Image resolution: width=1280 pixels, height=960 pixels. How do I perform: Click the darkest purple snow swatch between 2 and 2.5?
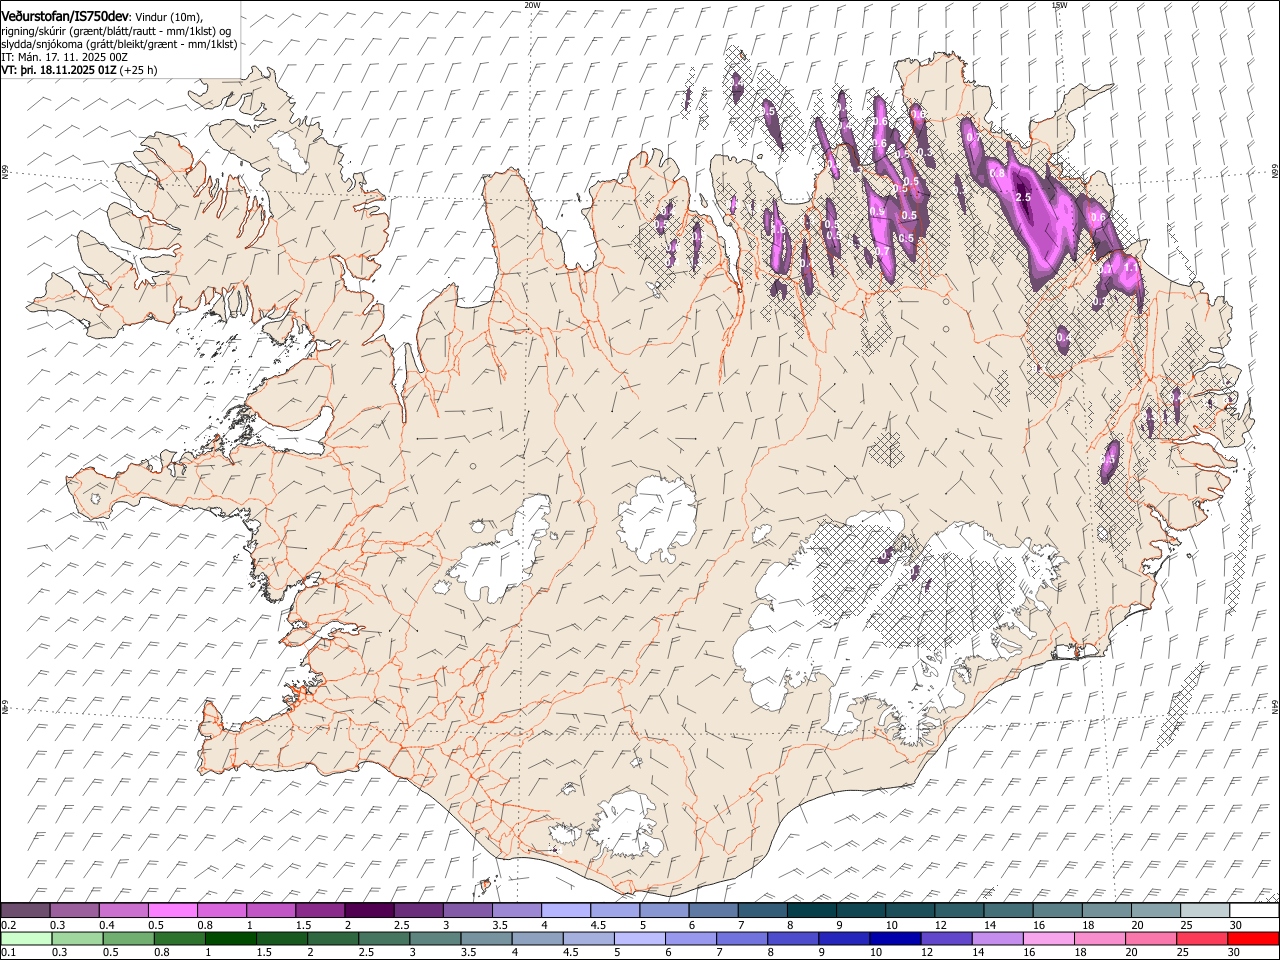click(x=368, y=911)
